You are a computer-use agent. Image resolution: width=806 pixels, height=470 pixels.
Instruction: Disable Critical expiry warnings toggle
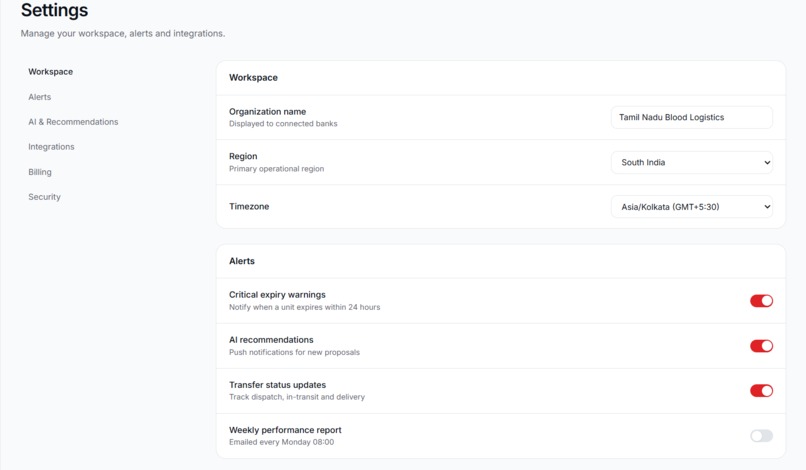(761, 301)
